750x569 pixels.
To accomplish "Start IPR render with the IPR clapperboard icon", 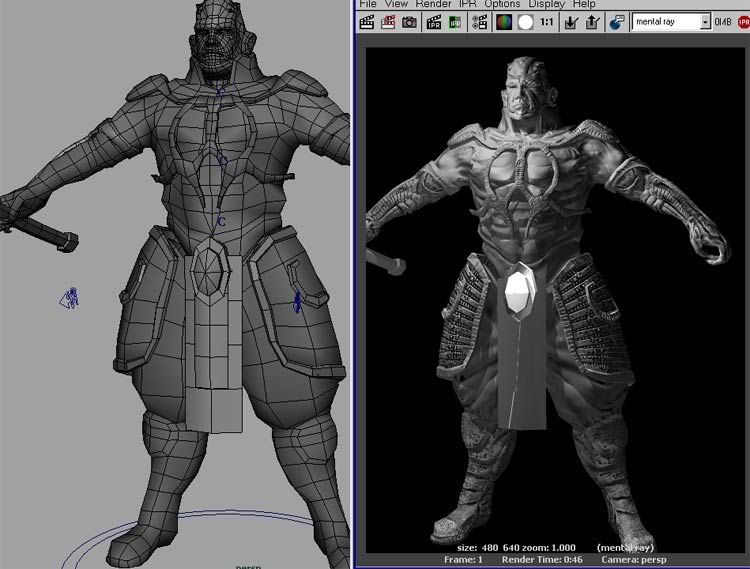I will tap(434, 22).
